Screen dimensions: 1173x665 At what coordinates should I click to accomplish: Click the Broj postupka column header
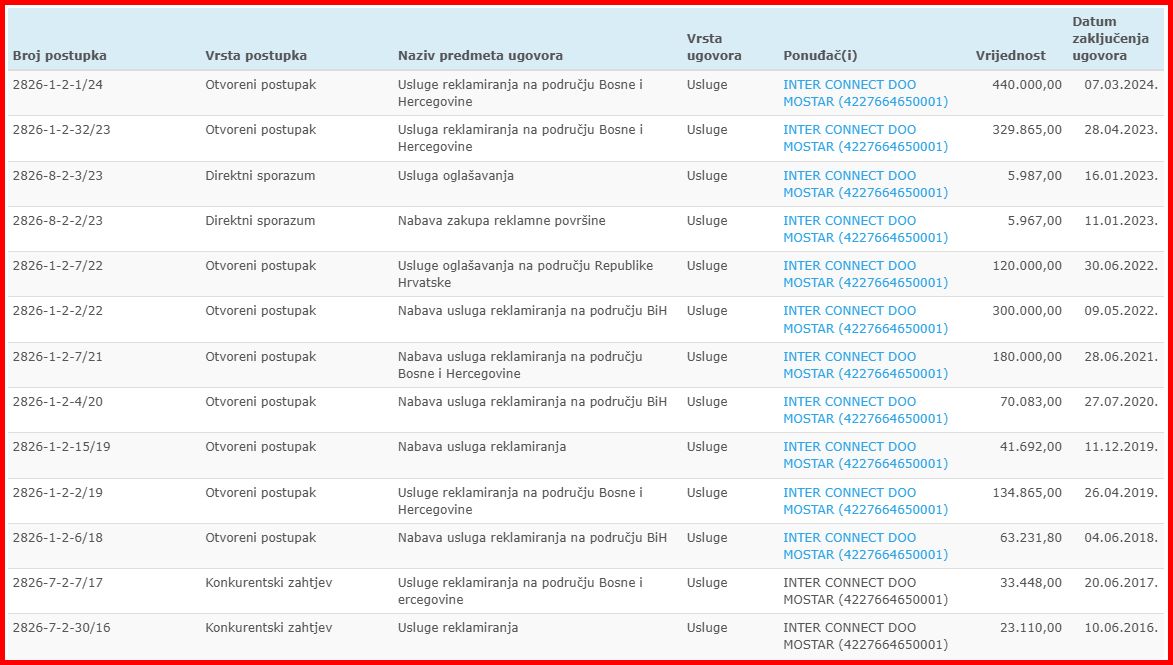60,56
